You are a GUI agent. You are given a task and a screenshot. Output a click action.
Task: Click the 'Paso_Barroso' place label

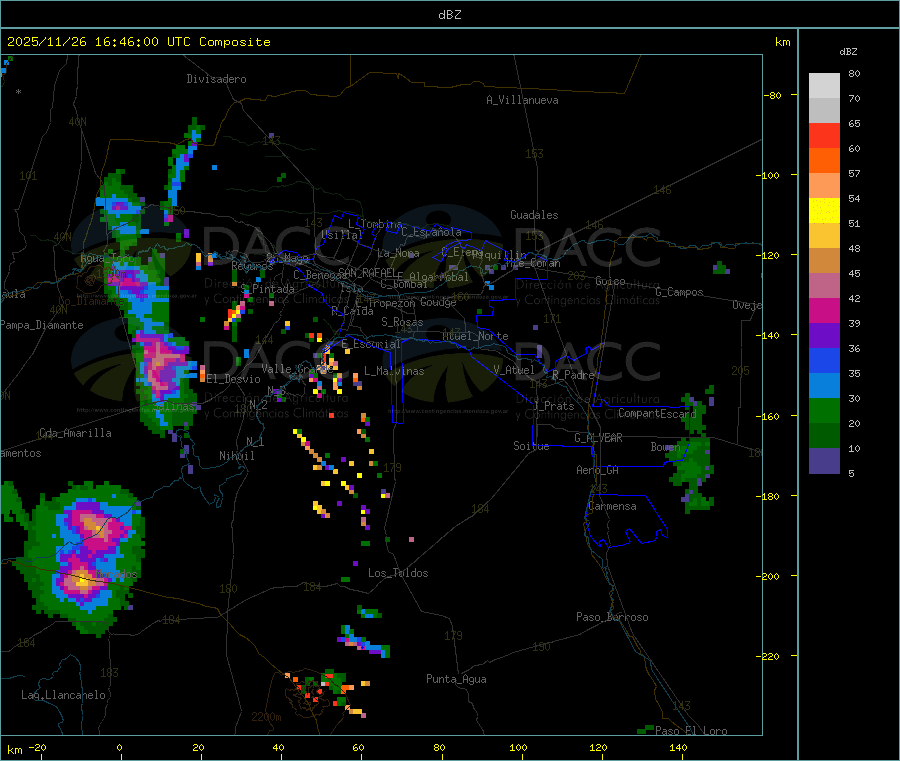(x=612, y=617)
